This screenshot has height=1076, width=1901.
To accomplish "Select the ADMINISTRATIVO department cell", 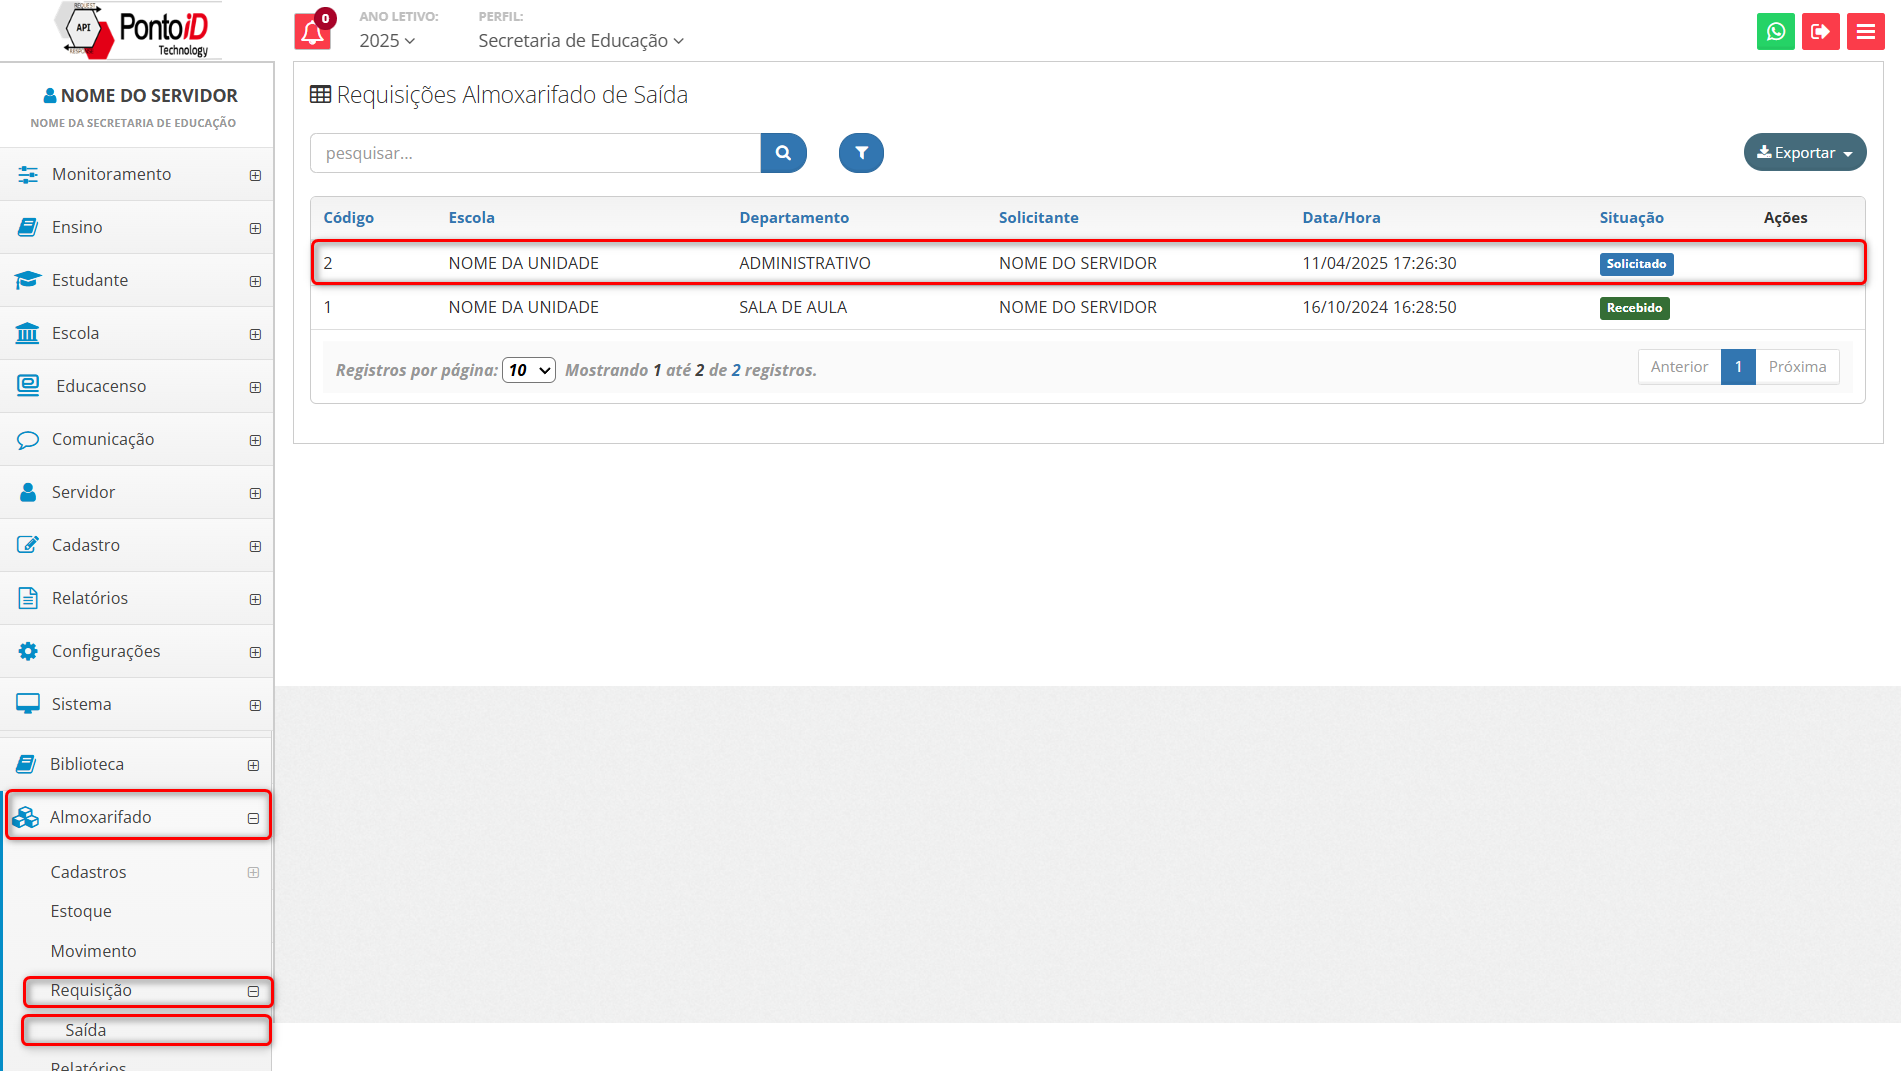I will click(805, 263).
